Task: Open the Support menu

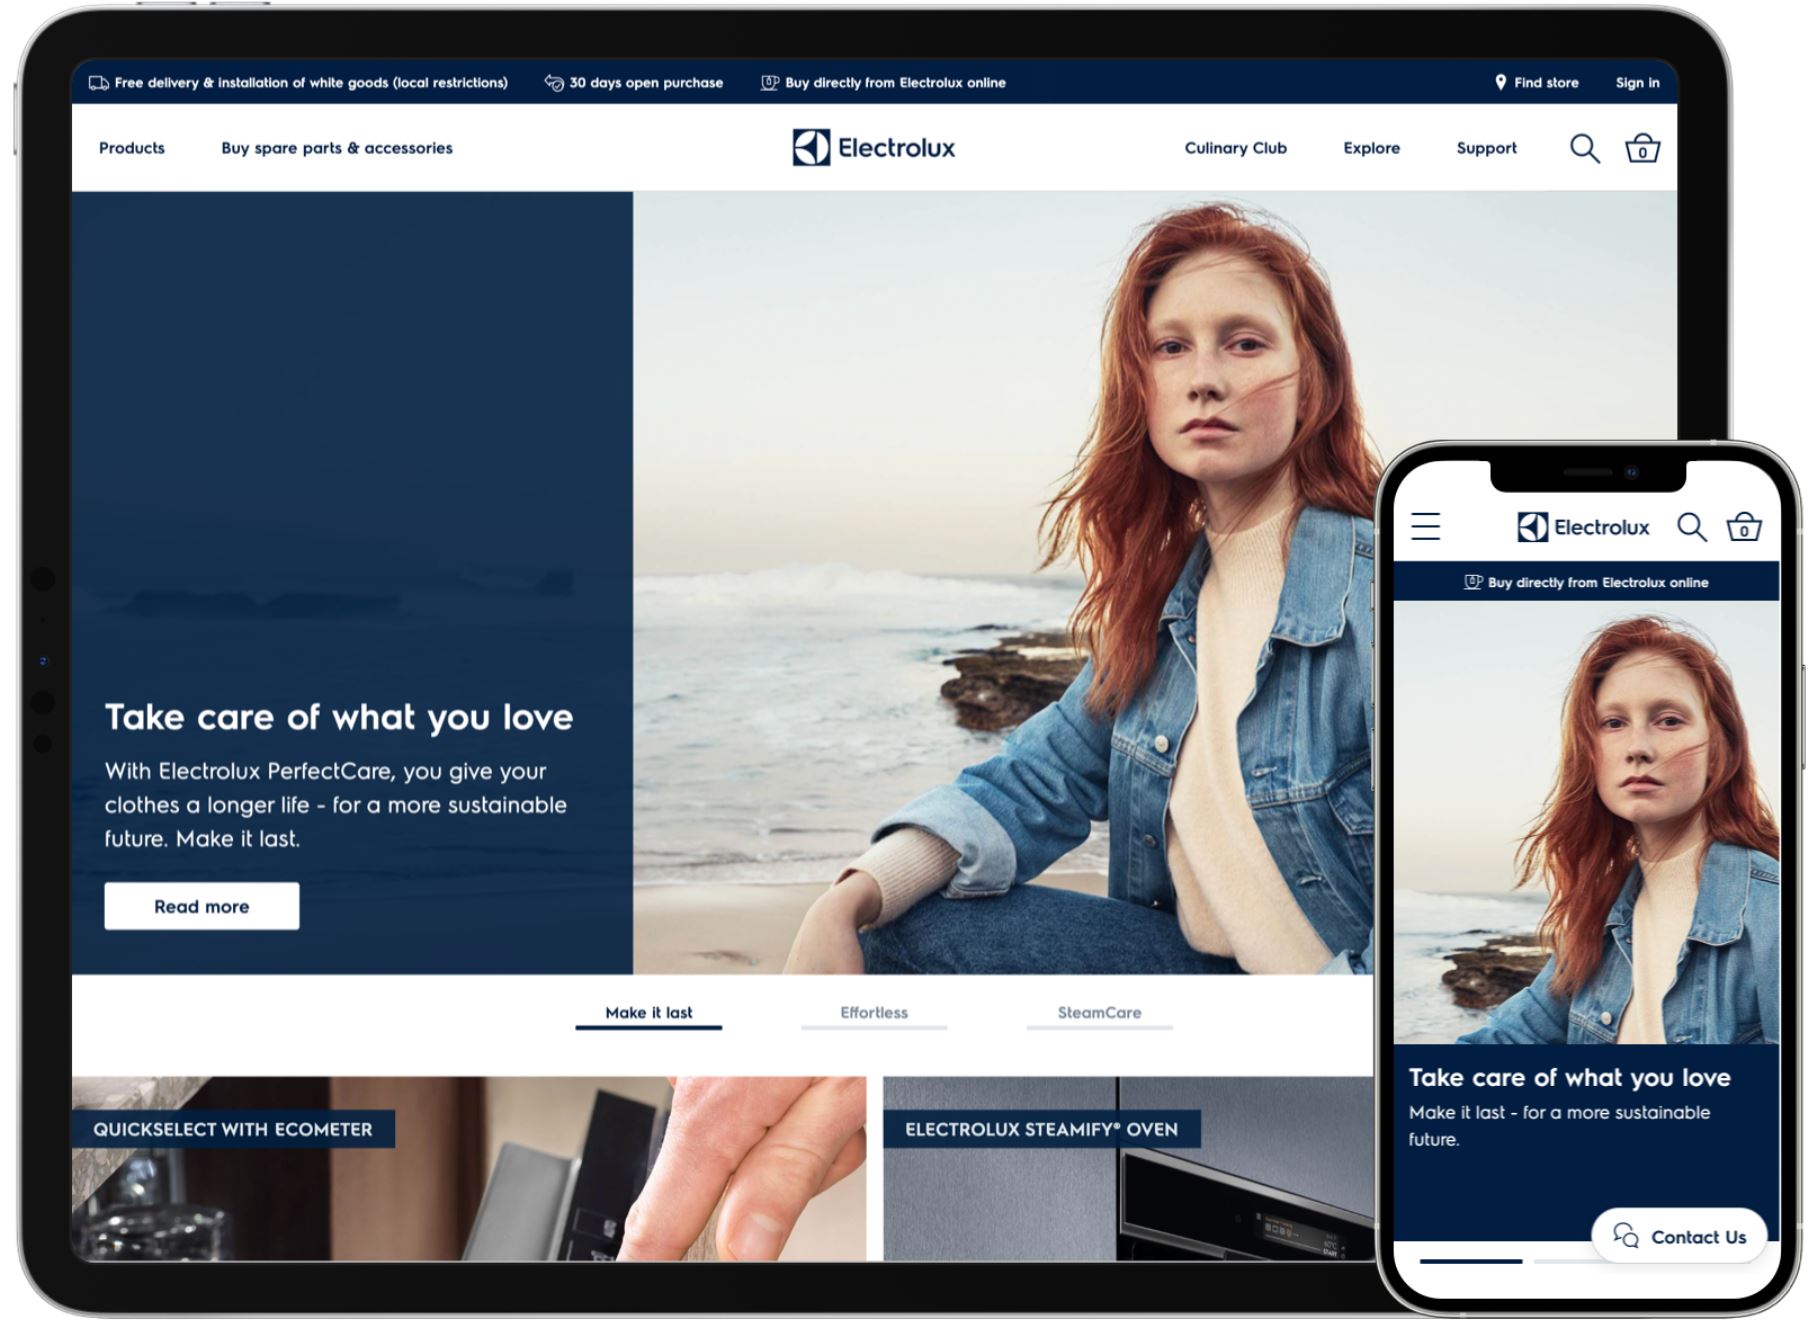Action: pos(1486,148)
